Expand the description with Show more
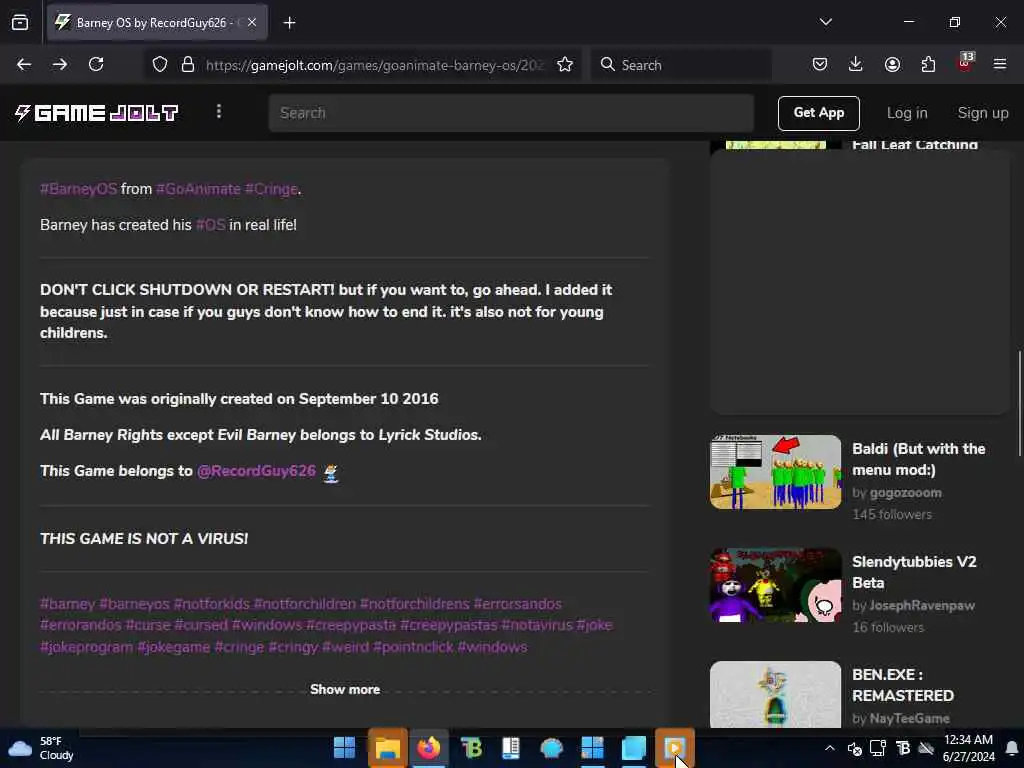Image resolution: width=1024 pixels, height=768 pixels. tap(345, 690)
